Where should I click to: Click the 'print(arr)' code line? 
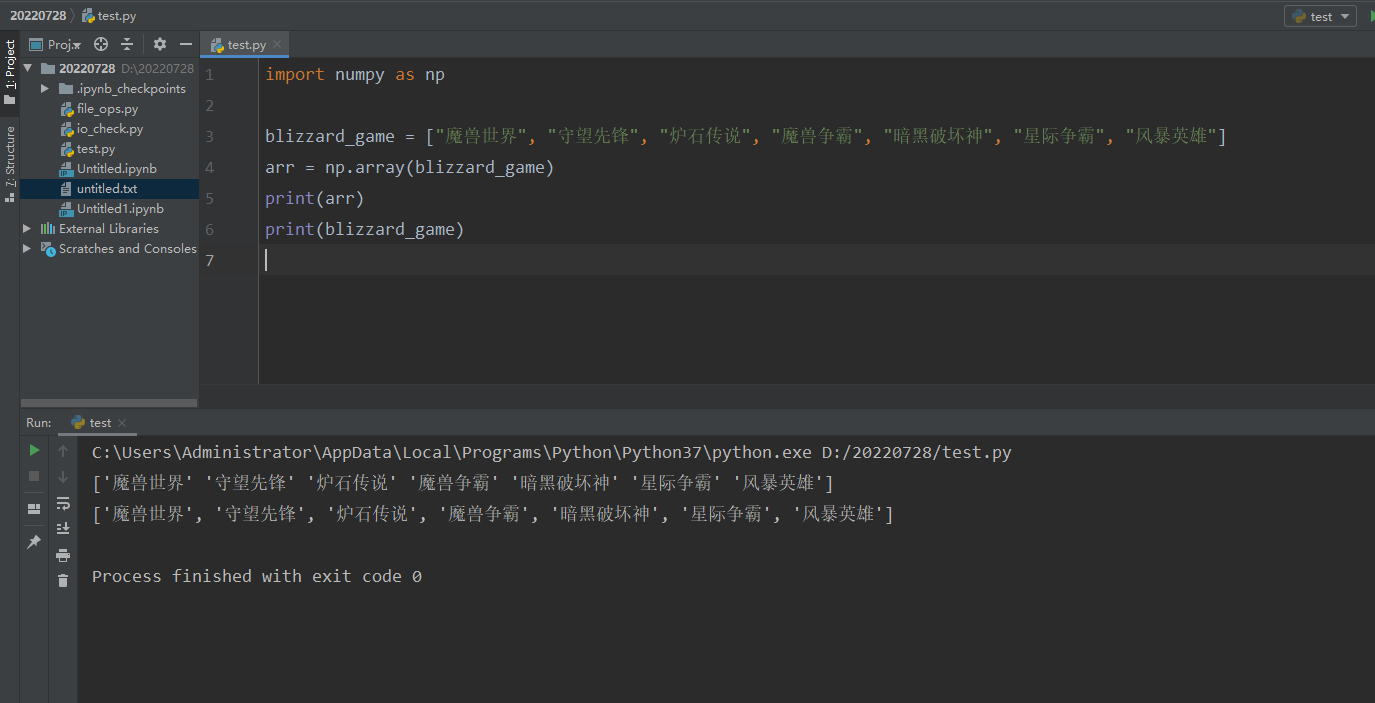(315, 199)
